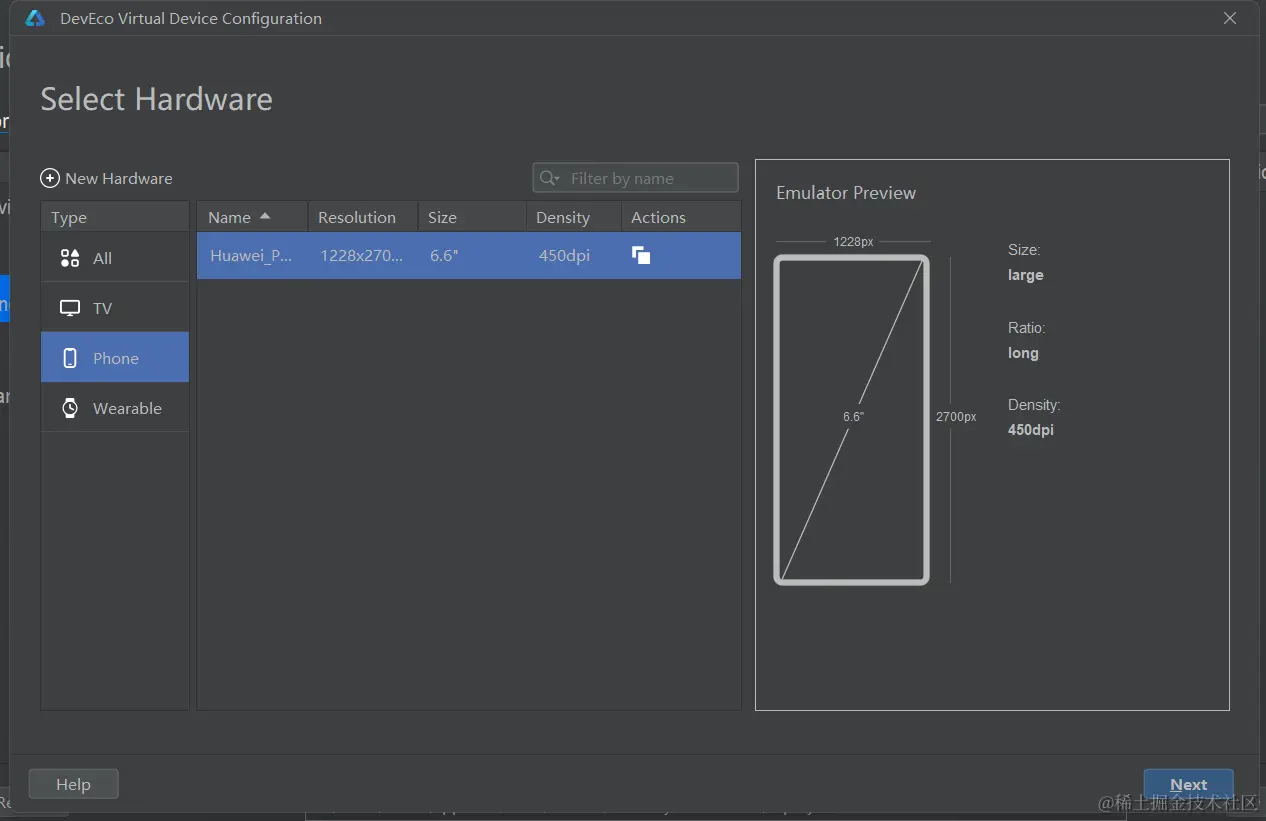Click the Emulator Preview heading
The width and height of the screenshot is (1266, 821).
point(846,193)
